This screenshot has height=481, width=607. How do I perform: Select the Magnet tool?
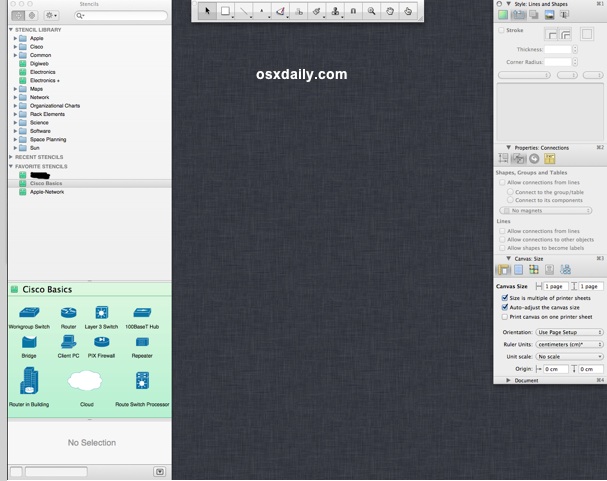(353, 11)
